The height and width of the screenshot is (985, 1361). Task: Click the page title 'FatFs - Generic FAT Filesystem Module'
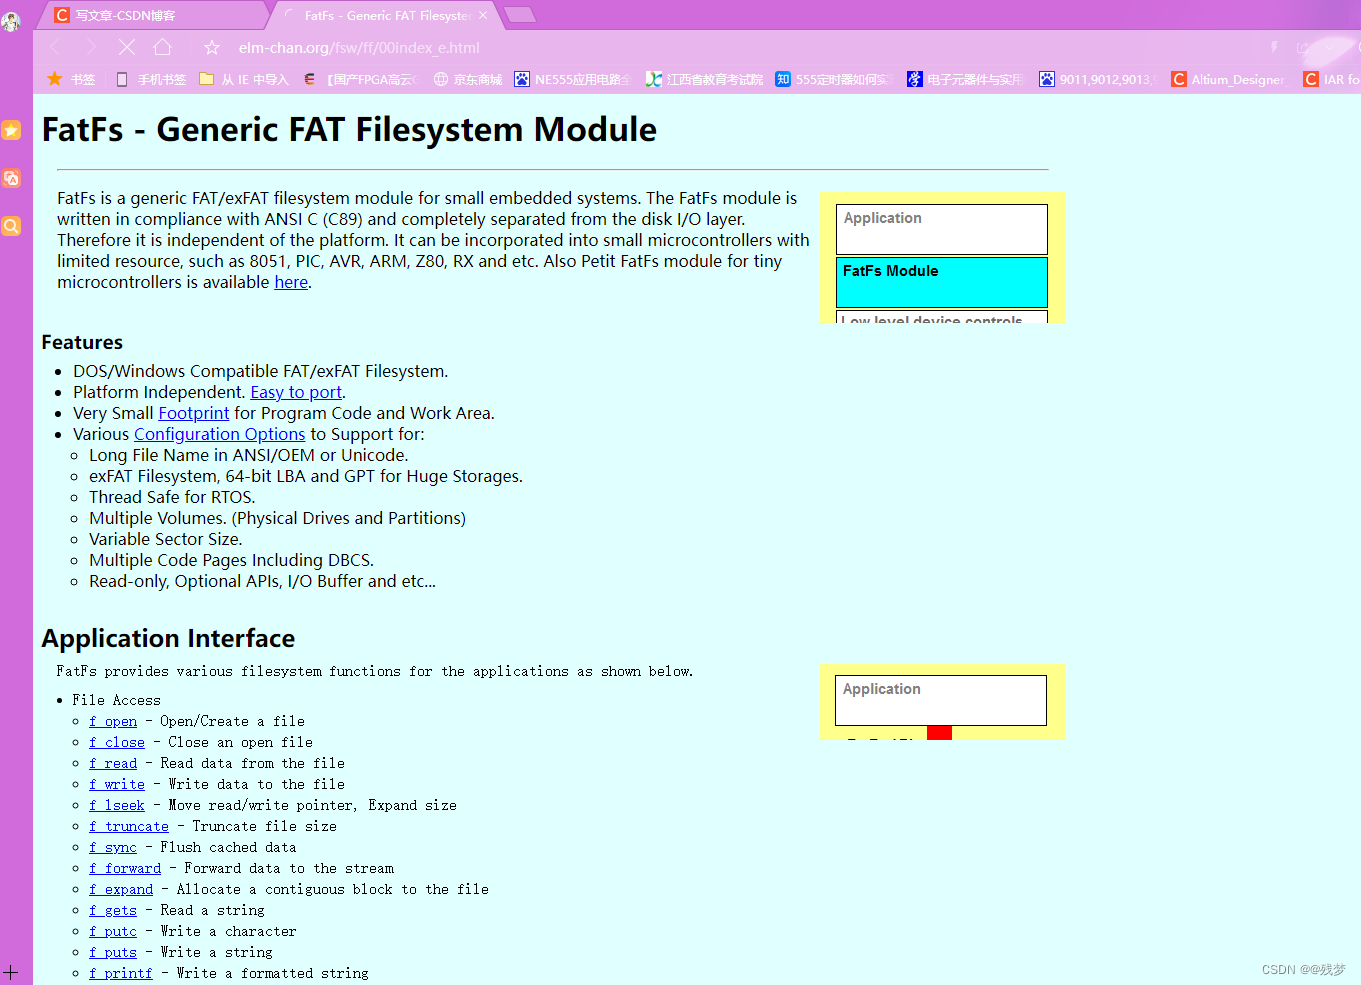(349, 130)
